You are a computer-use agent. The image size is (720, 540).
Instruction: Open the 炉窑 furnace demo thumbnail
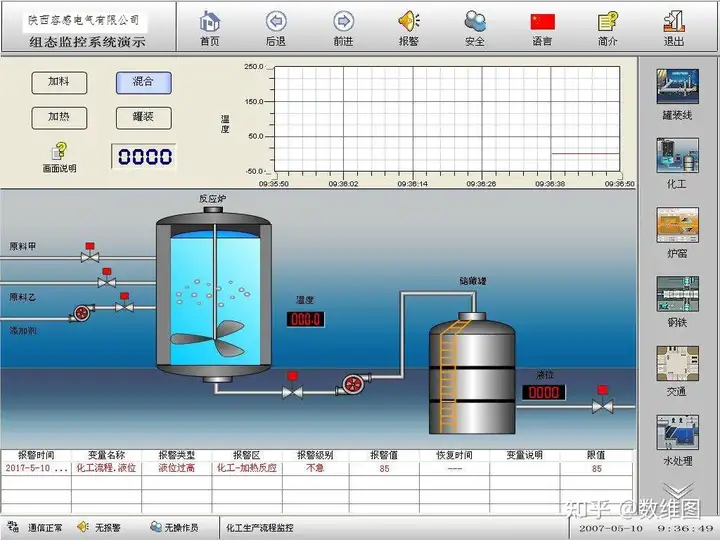[x=677, y=225]
